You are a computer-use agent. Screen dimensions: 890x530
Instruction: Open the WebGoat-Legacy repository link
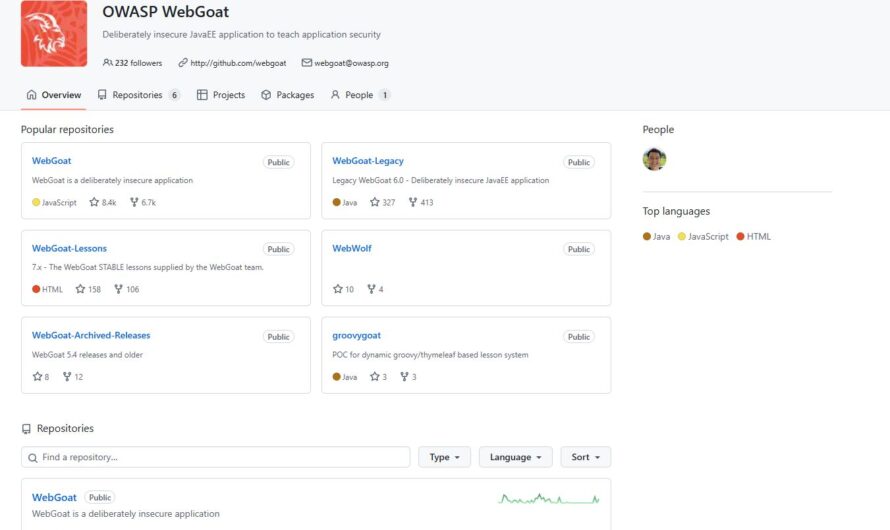coord(368,161)
